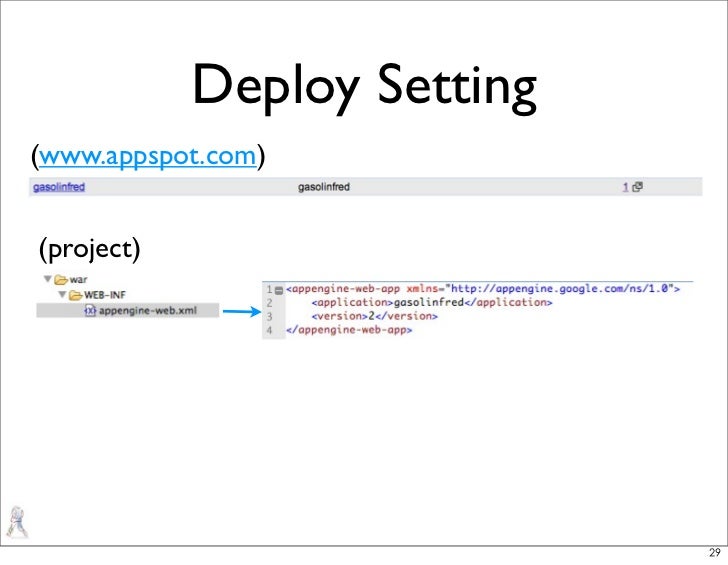The width and height of the screenshot is (728, 565).
Task: Collapse the WEB-INF folder triangle
Action: tap(62, 294)
